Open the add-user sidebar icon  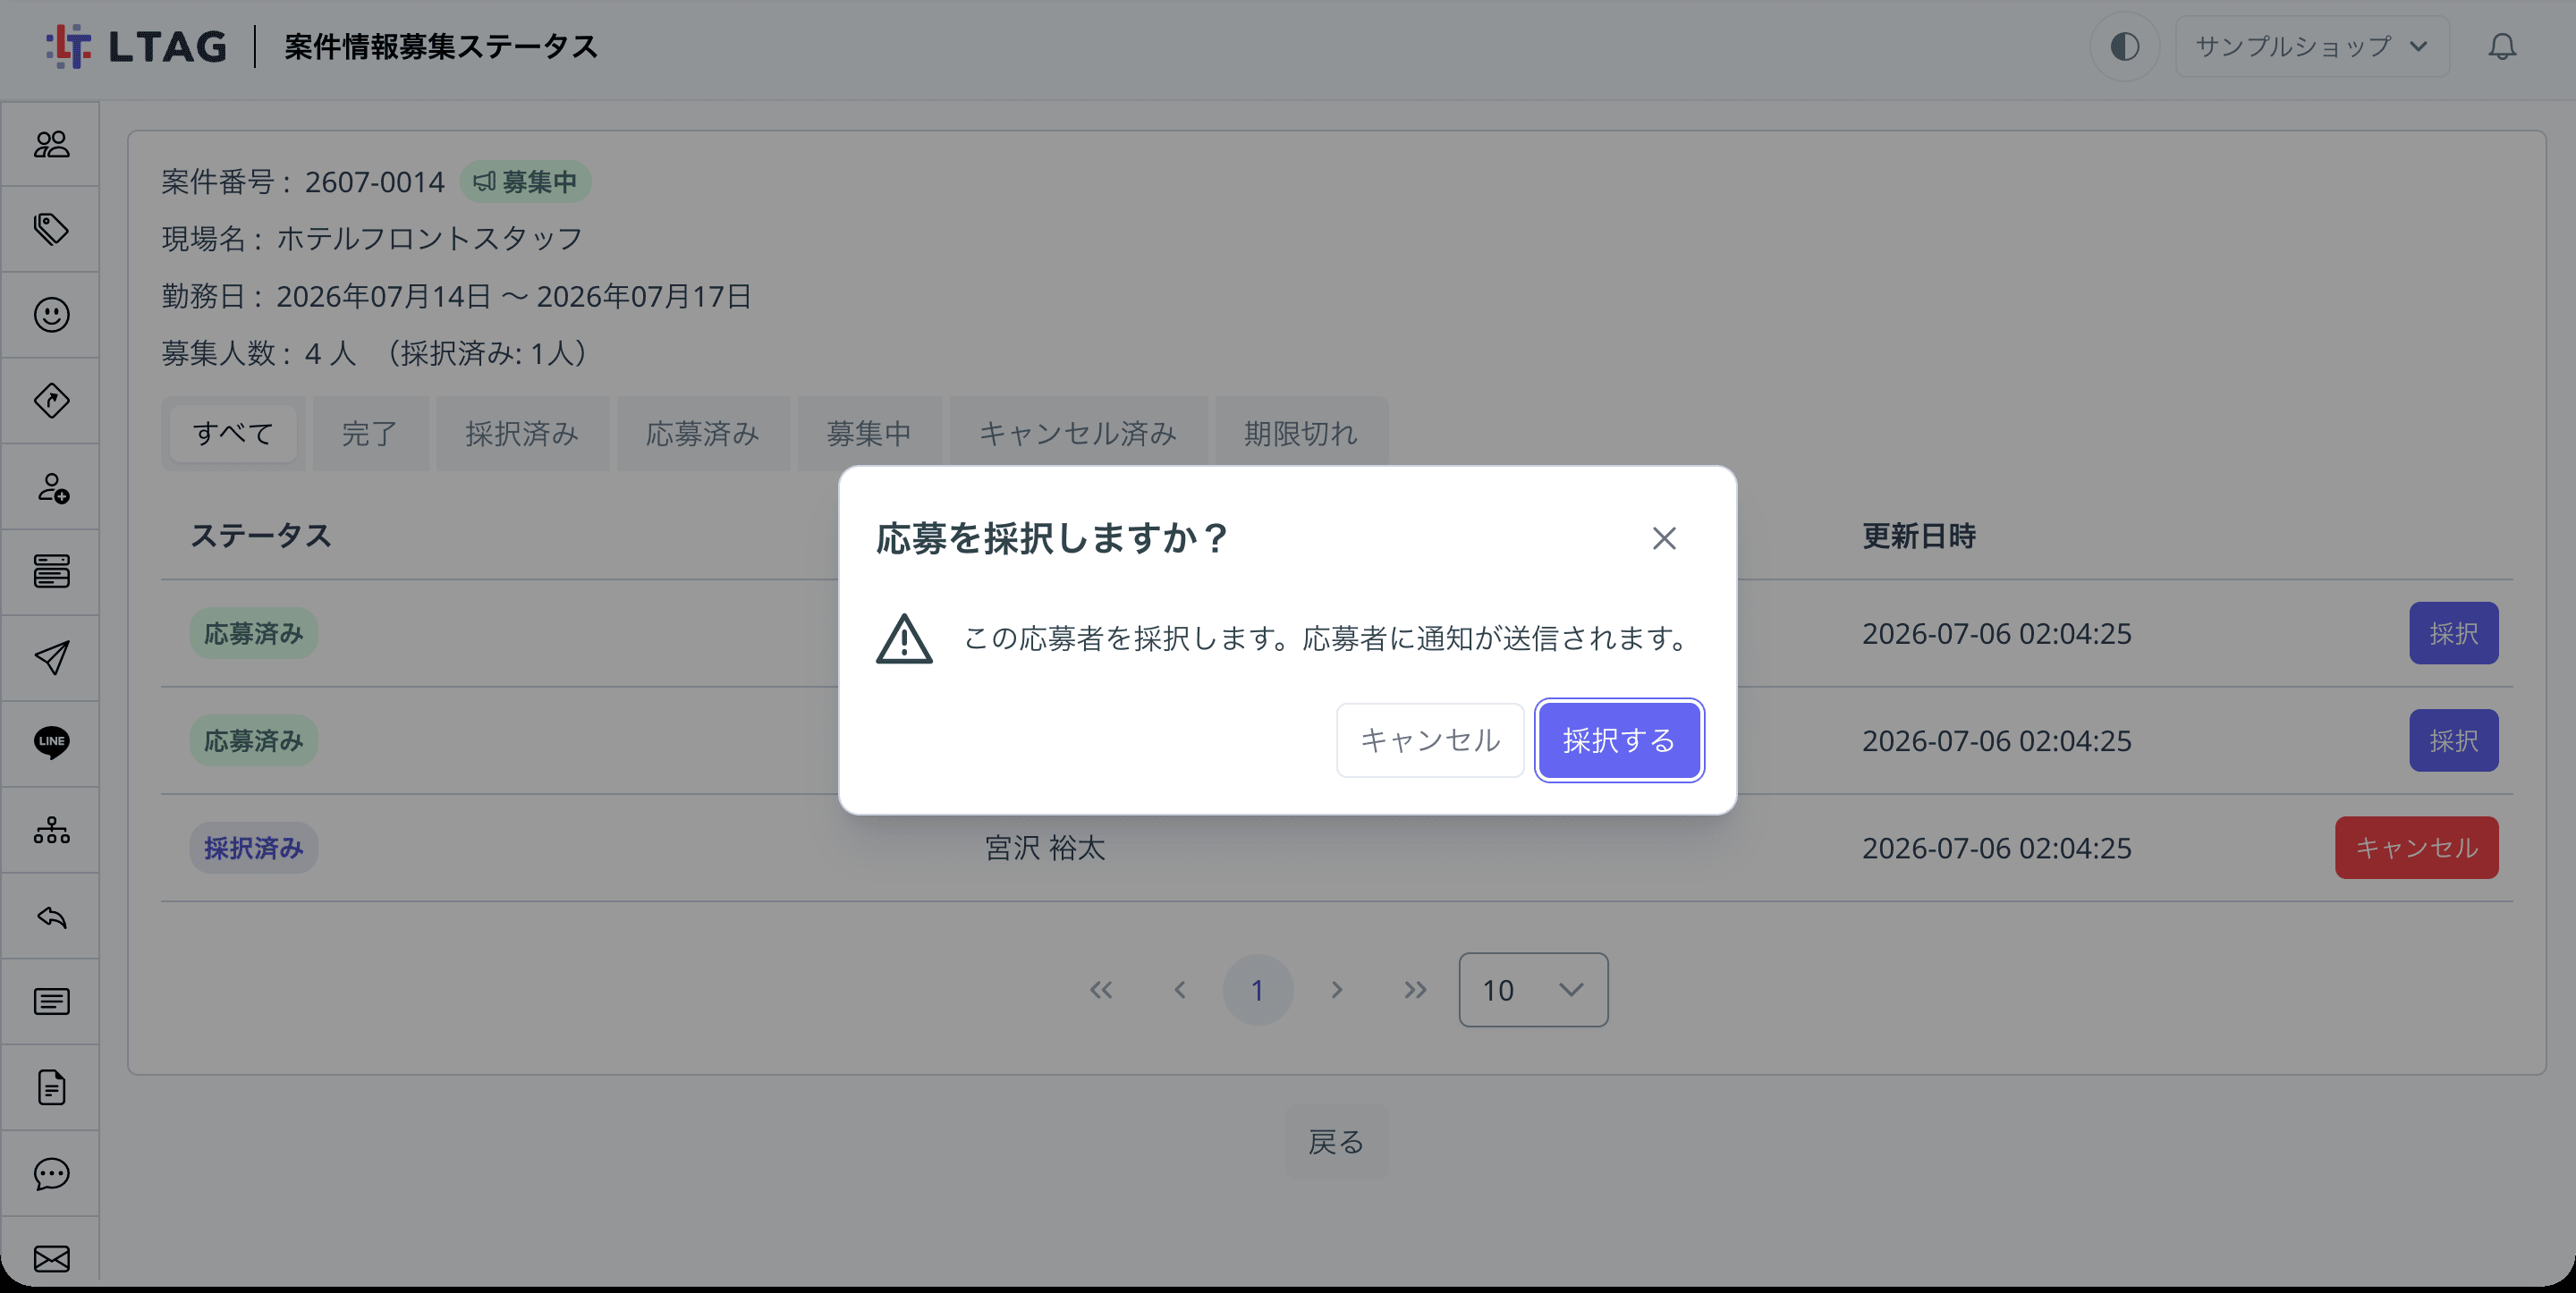click(51, 487)
